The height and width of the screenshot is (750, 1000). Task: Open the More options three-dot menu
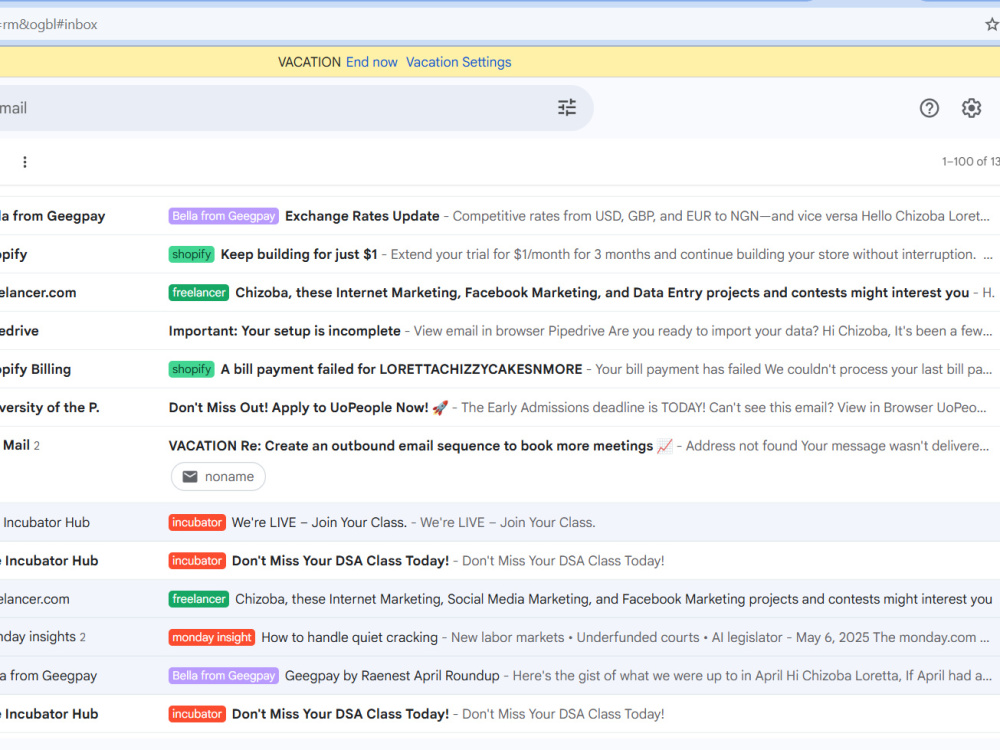[x=25, y=162]
